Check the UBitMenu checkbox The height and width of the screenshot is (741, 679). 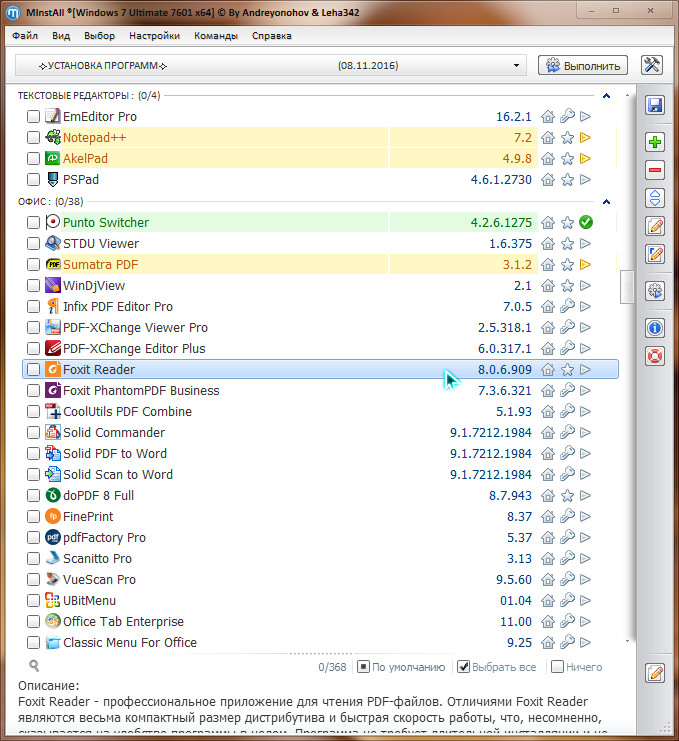tap(33, 601)
